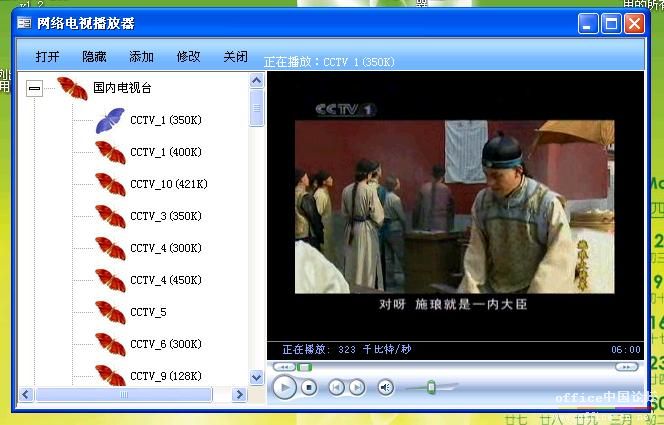Select channel CCTV_1 (350K)
Screen dimensions: 664x425
pos(166,120)
